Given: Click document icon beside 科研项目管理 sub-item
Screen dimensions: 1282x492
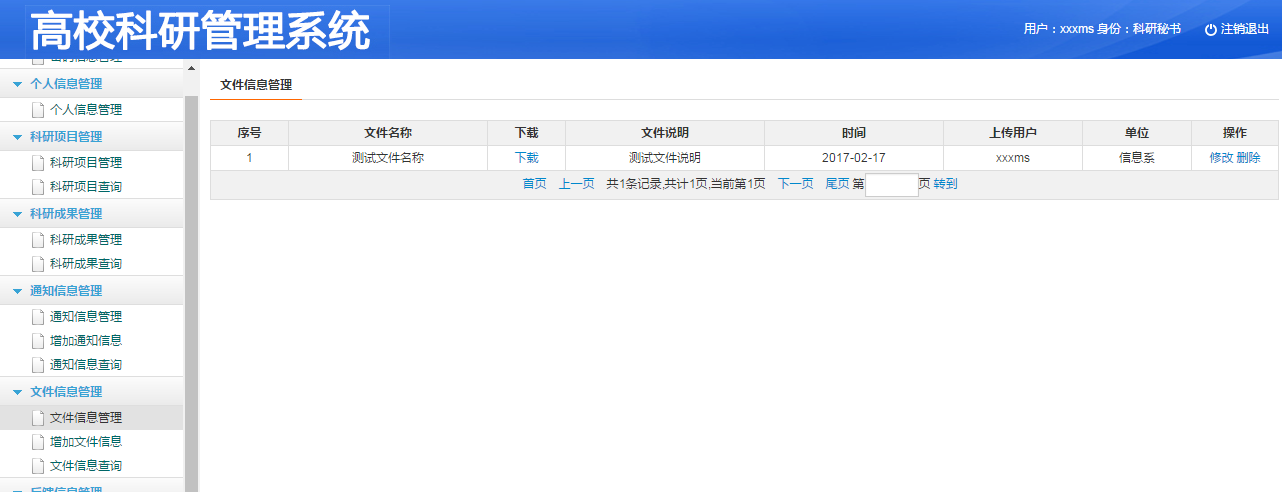Looking at the screenshot, I should pos(38,163).
